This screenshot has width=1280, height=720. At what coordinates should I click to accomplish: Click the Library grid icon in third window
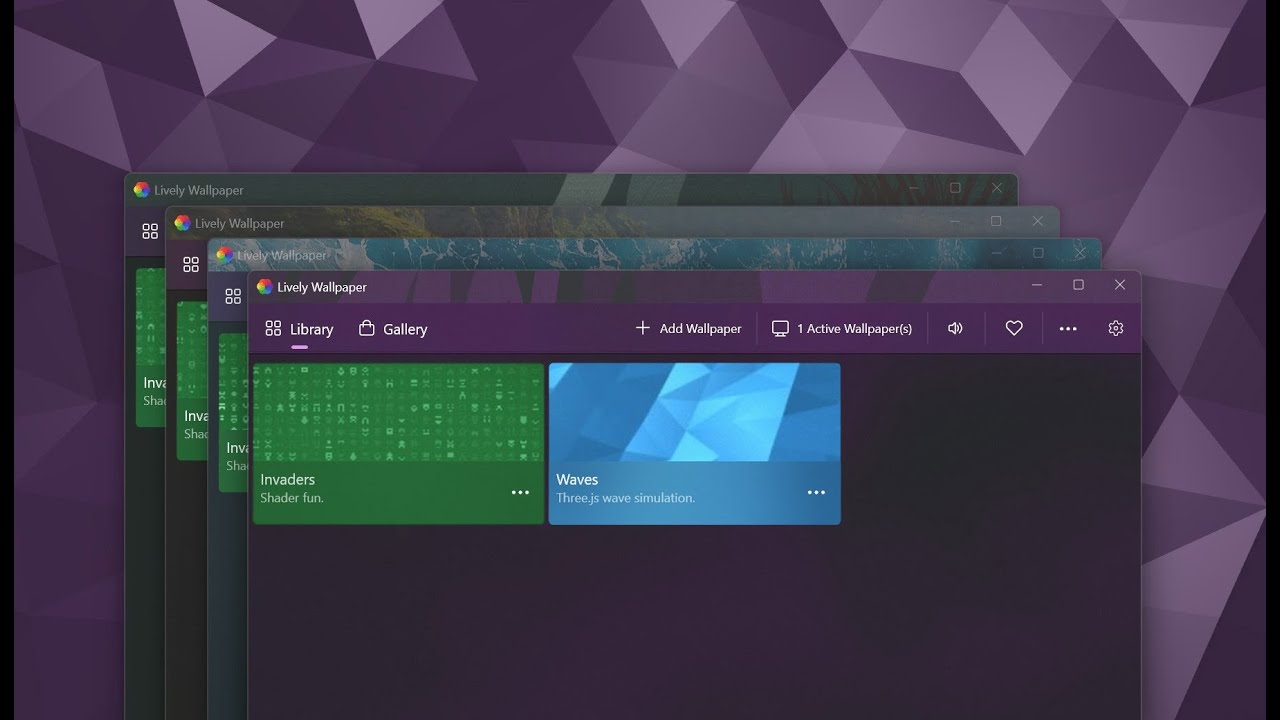click(x=233, y=296)
